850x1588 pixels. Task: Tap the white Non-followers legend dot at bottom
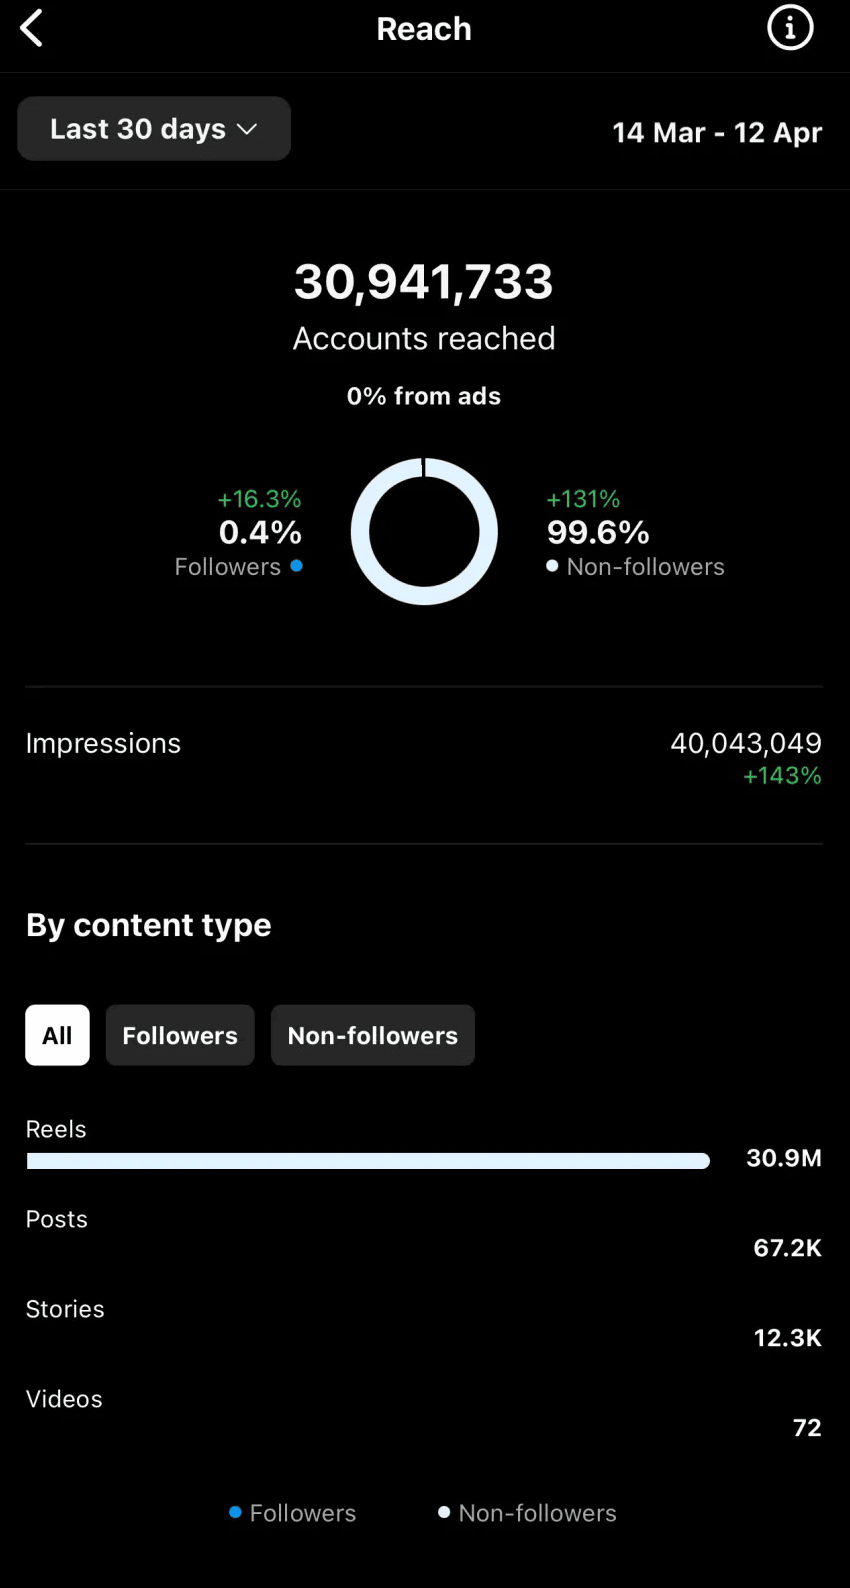point(444,1513)
